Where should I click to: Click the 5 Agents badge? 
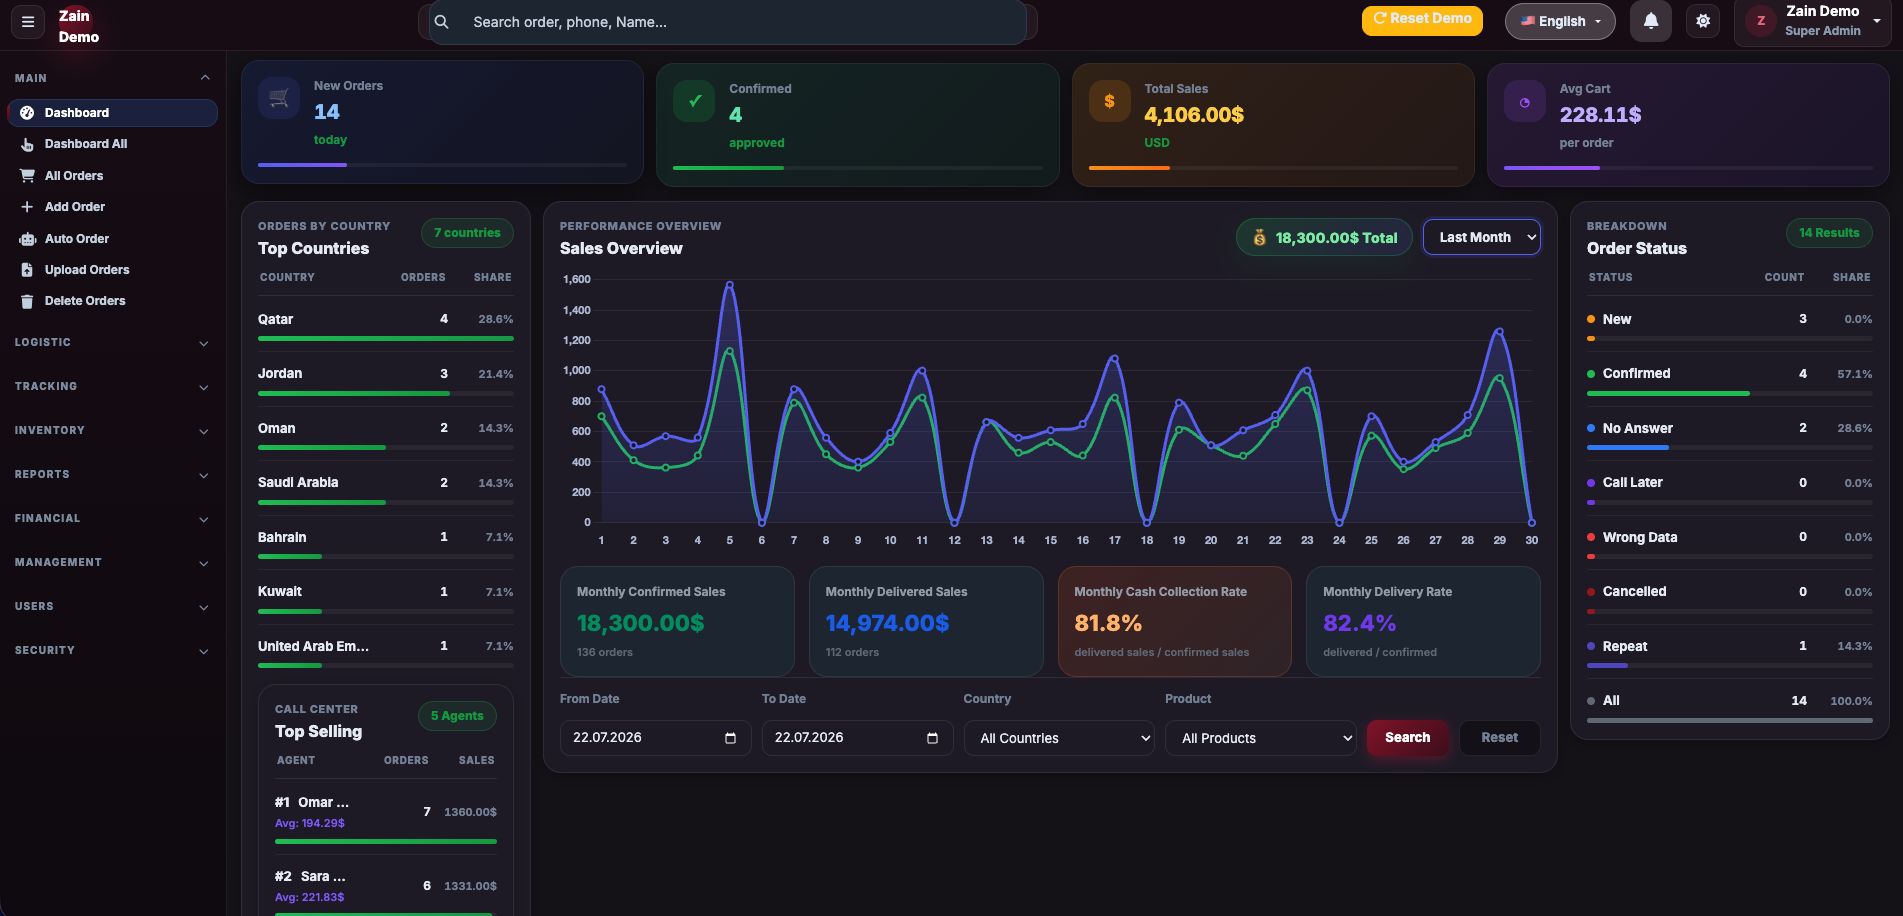[x=457, y=716]
